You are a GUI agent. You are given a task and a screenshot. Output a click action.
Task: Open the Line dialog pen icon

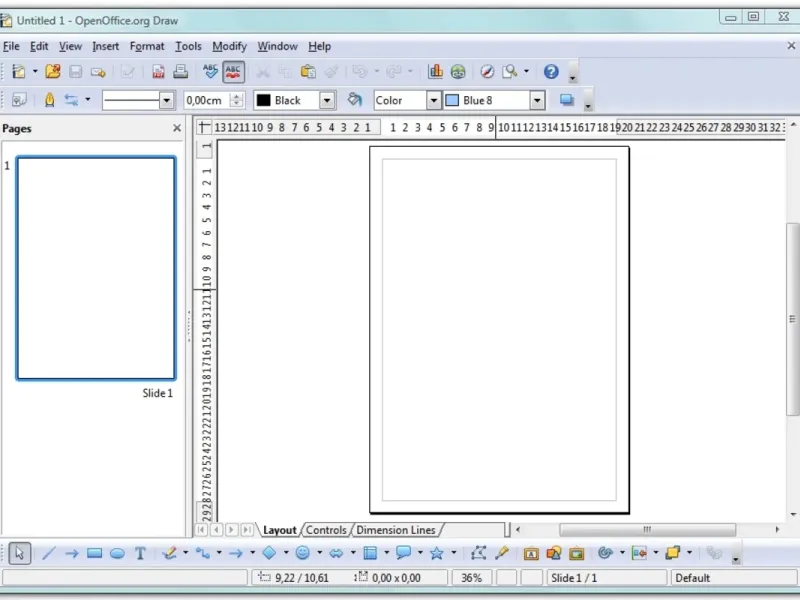click(x=49, y=100)
